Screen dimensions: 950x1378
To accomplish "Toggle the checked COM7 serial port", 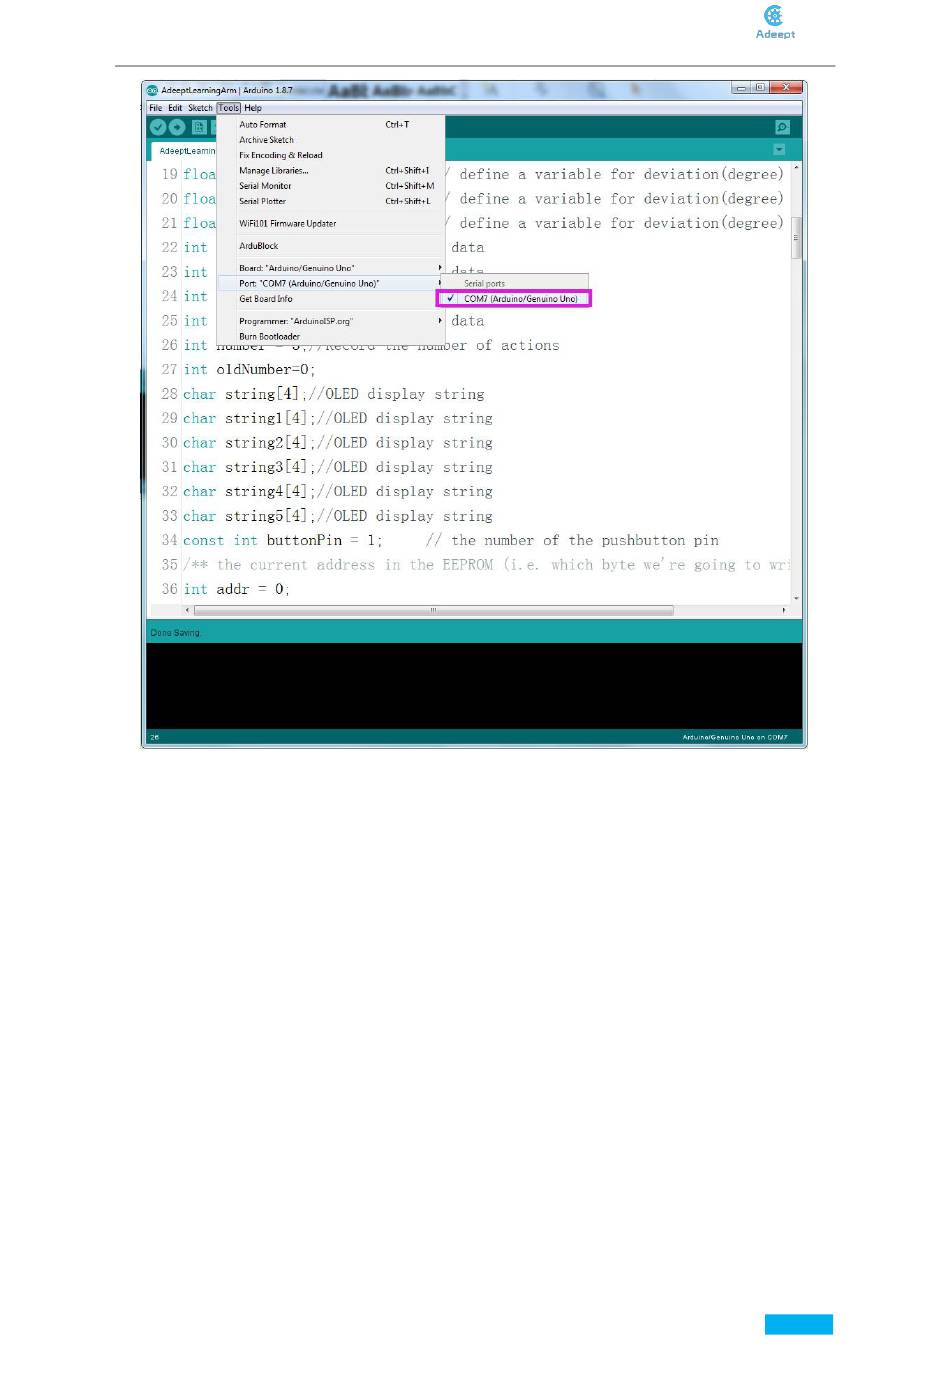I will [514, 299].
